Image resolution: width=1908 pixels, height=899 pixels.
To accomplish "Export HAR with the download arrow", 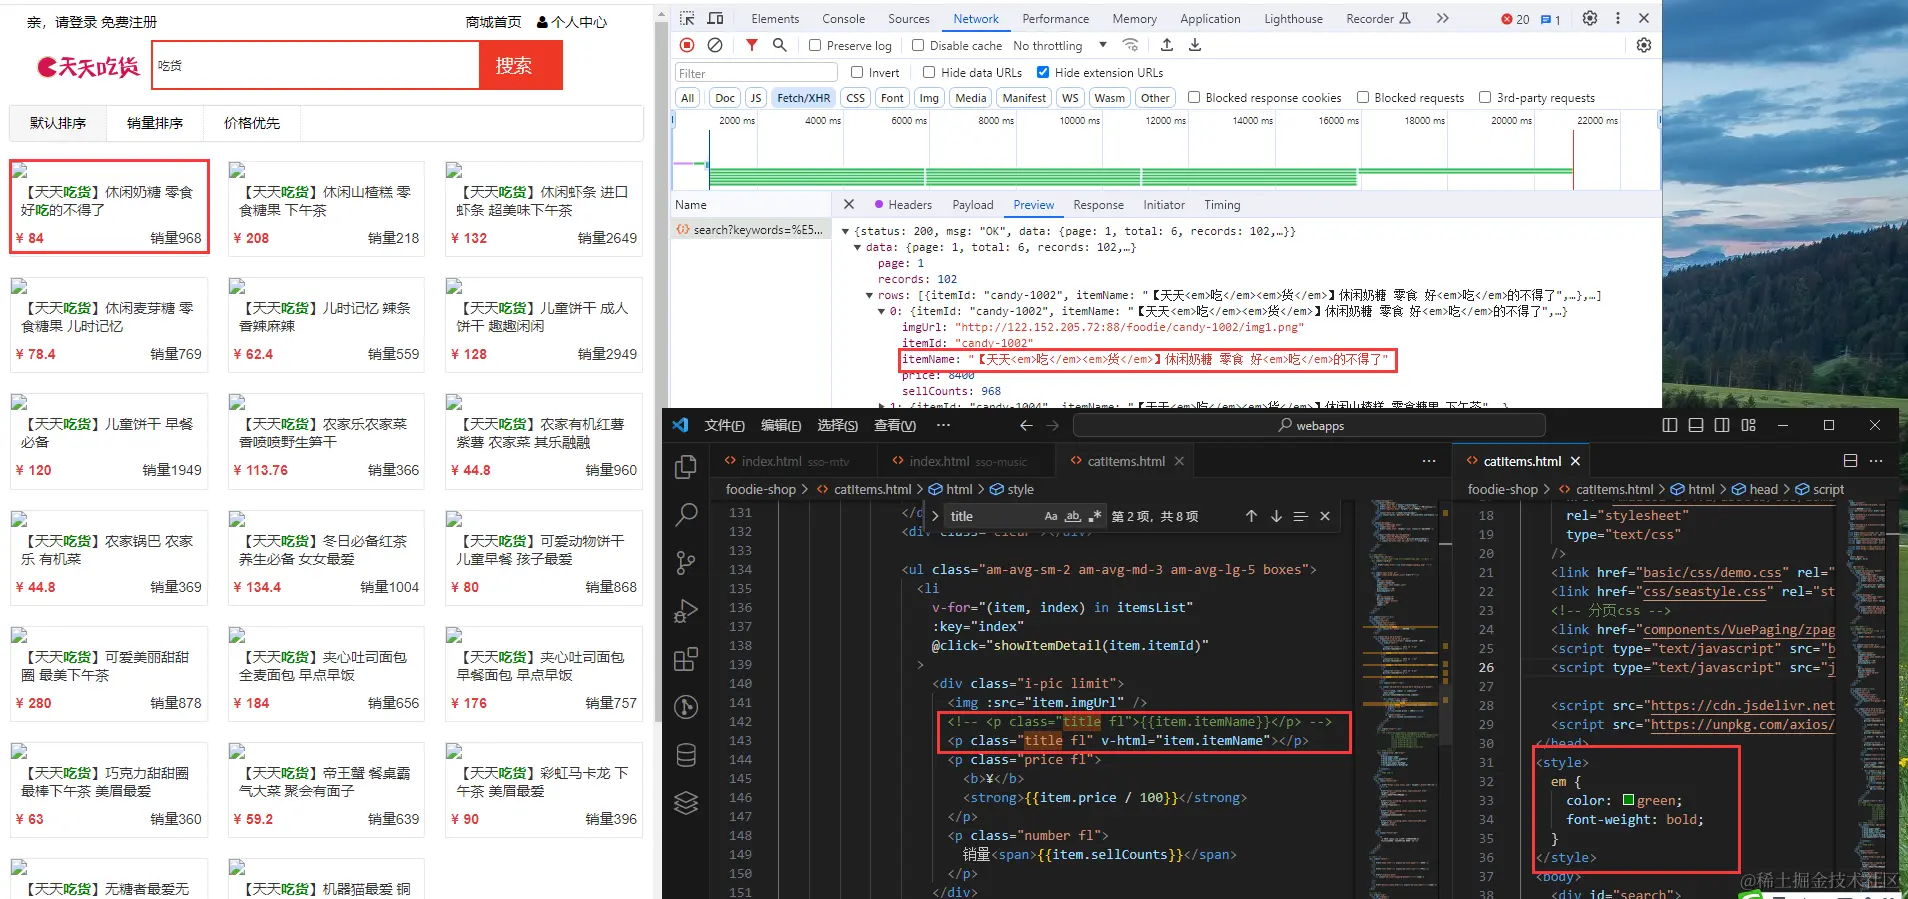I will 1195,45.
